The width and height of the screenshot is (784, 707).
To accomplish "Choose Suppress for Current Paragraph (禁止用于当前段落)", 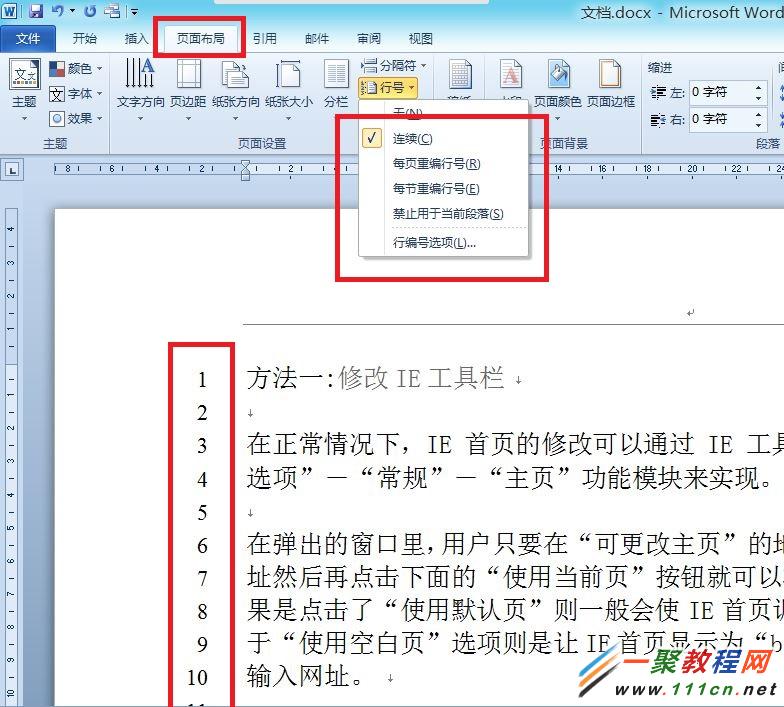I will click(x=443, y=214).
